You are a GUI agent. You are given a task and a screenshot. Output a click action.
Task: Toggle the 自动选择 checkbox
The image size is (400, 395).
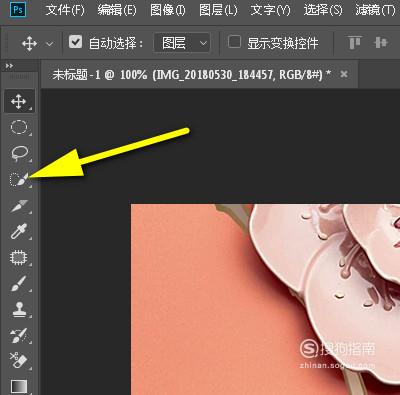pyautogui.click(x=75, y=42)
